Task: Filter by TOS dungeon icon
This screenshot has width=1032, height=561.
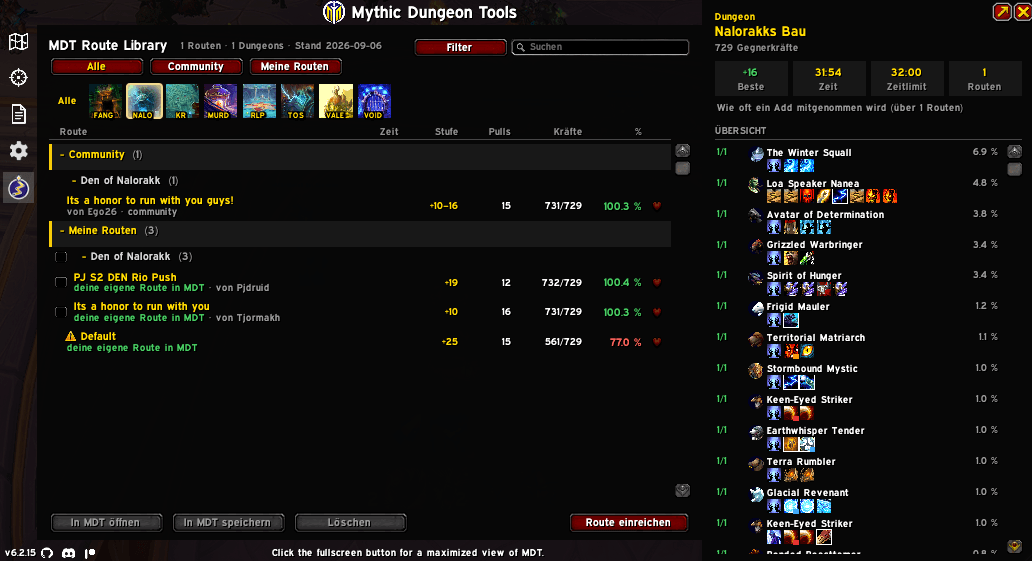Action: click(x=297, y=101)
